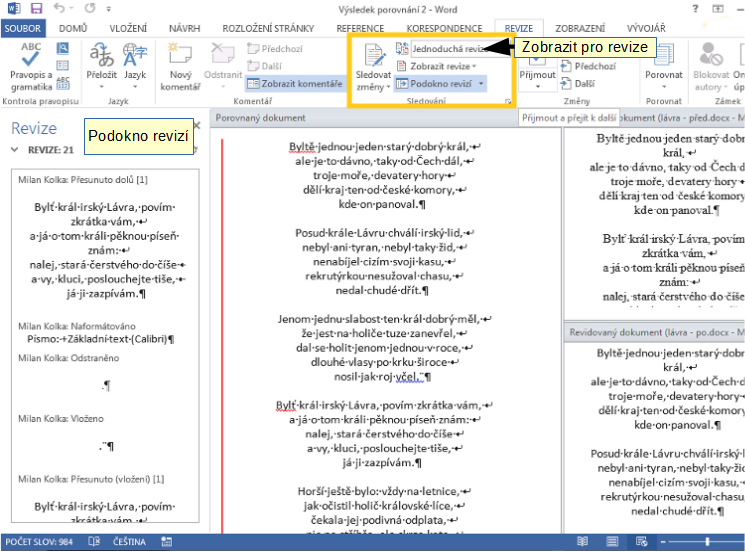Screen dimensions: 745x552
Task: Click ČEŠTINA language in status bar
Action: pyautogui.click(x=129, y=541)
